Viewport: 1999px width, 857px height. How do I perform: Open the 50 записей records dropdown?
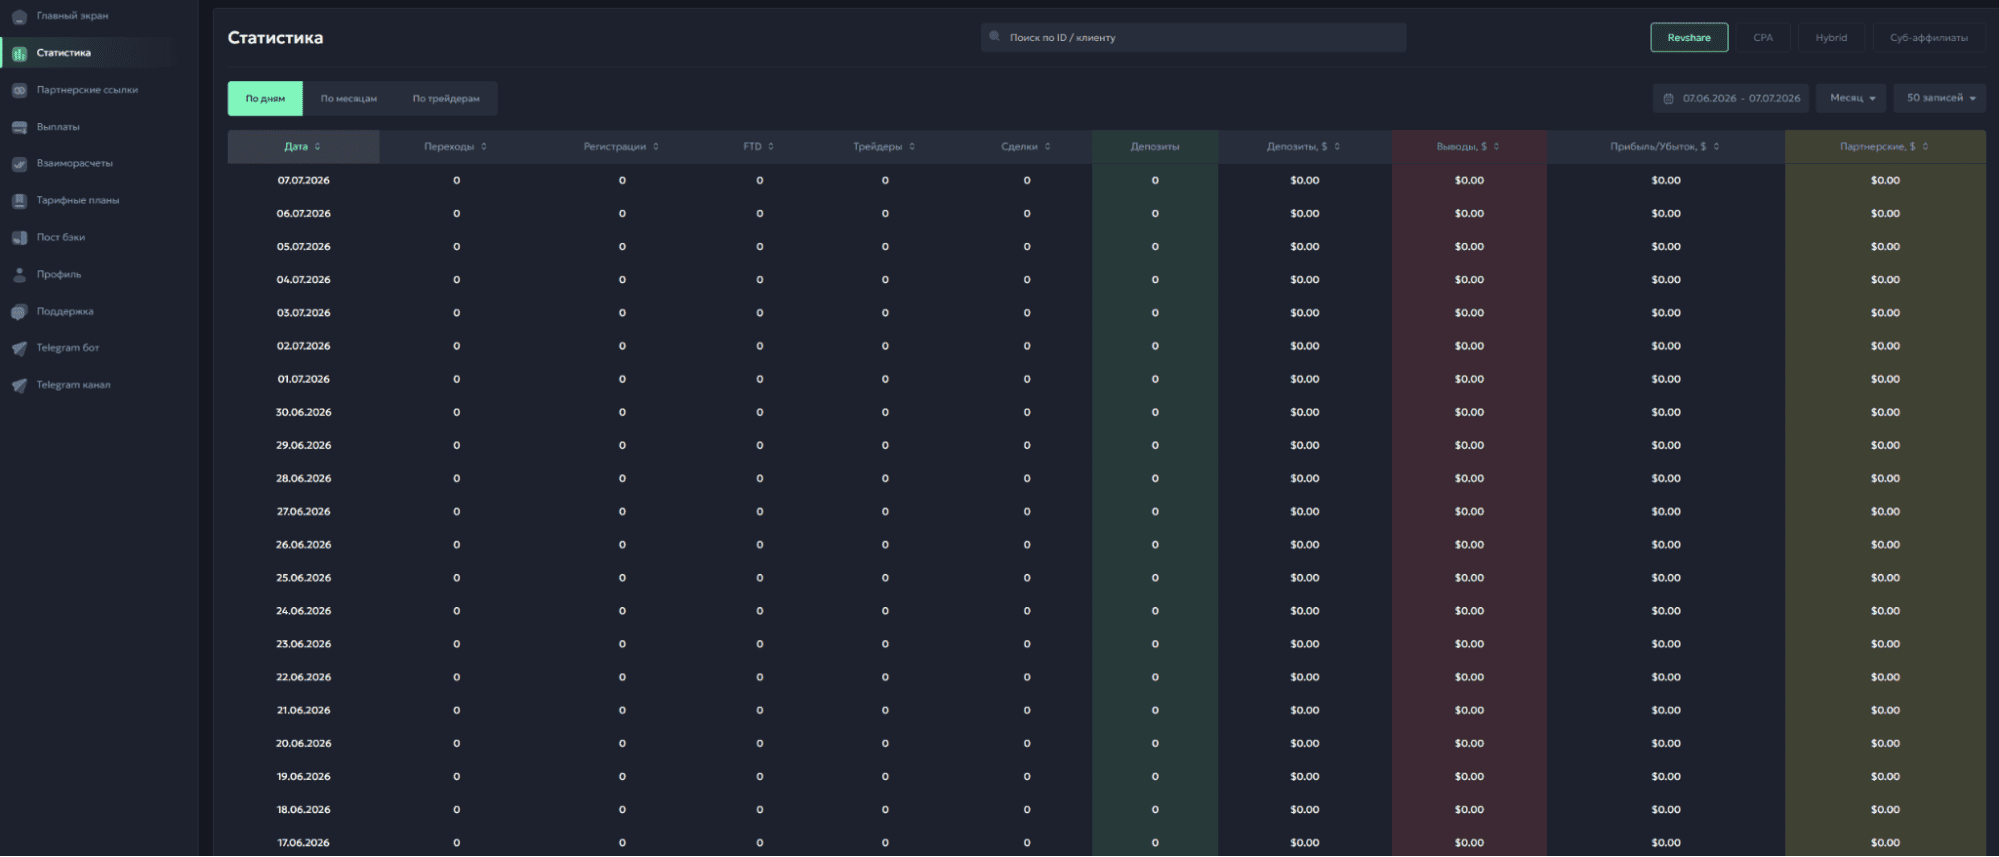pos(1940,98)
